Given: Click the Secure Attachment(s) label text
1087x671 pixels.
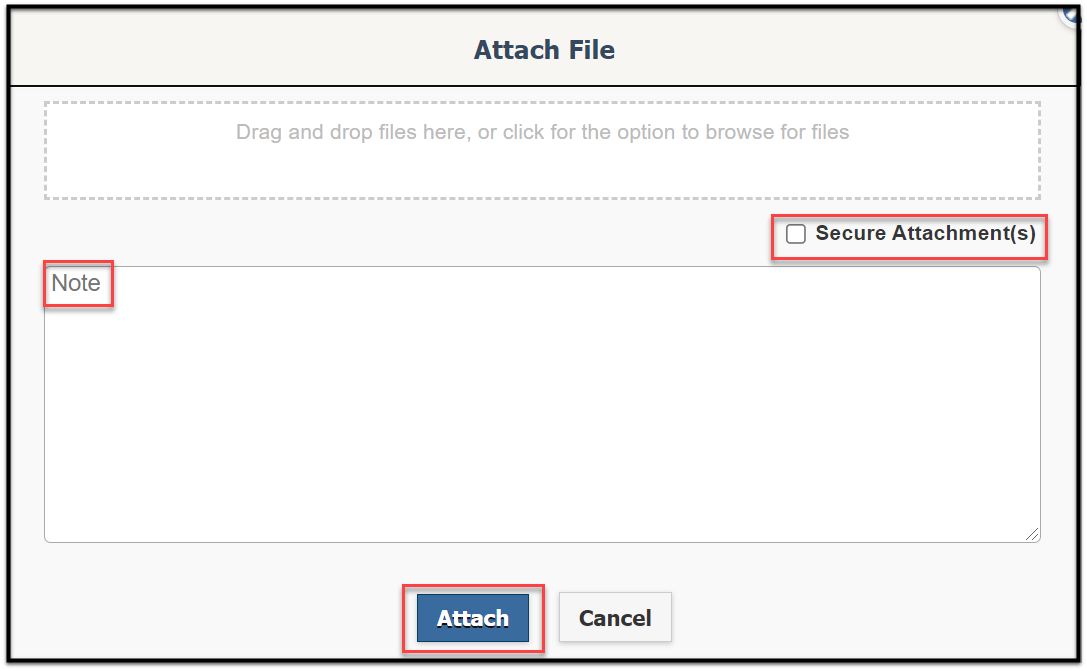Looking at the screenshot, I should (925, 233).
